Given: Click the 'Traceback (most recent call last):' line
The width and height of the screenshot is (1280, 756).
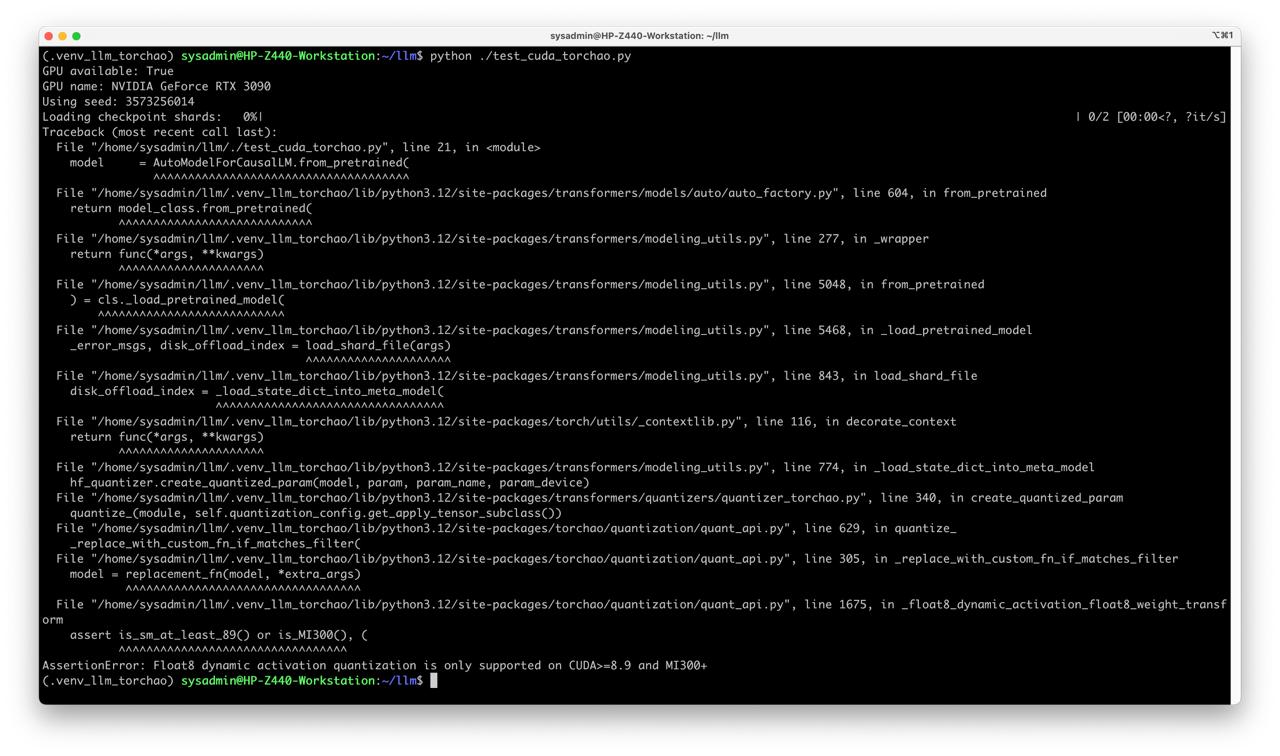Looking at the screenshot, I should pos(160,132).
